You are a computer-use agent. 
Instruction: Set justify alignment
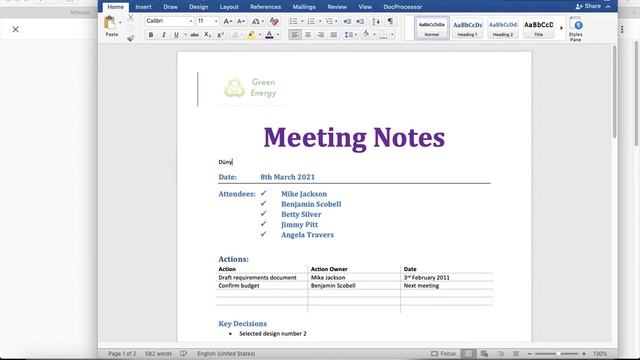333,35
